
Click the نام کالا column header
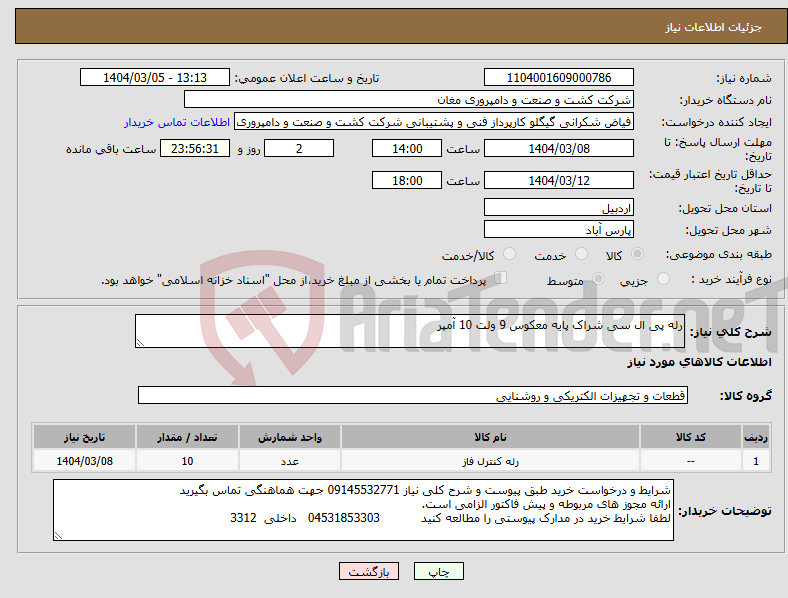[x=490, y=437]
